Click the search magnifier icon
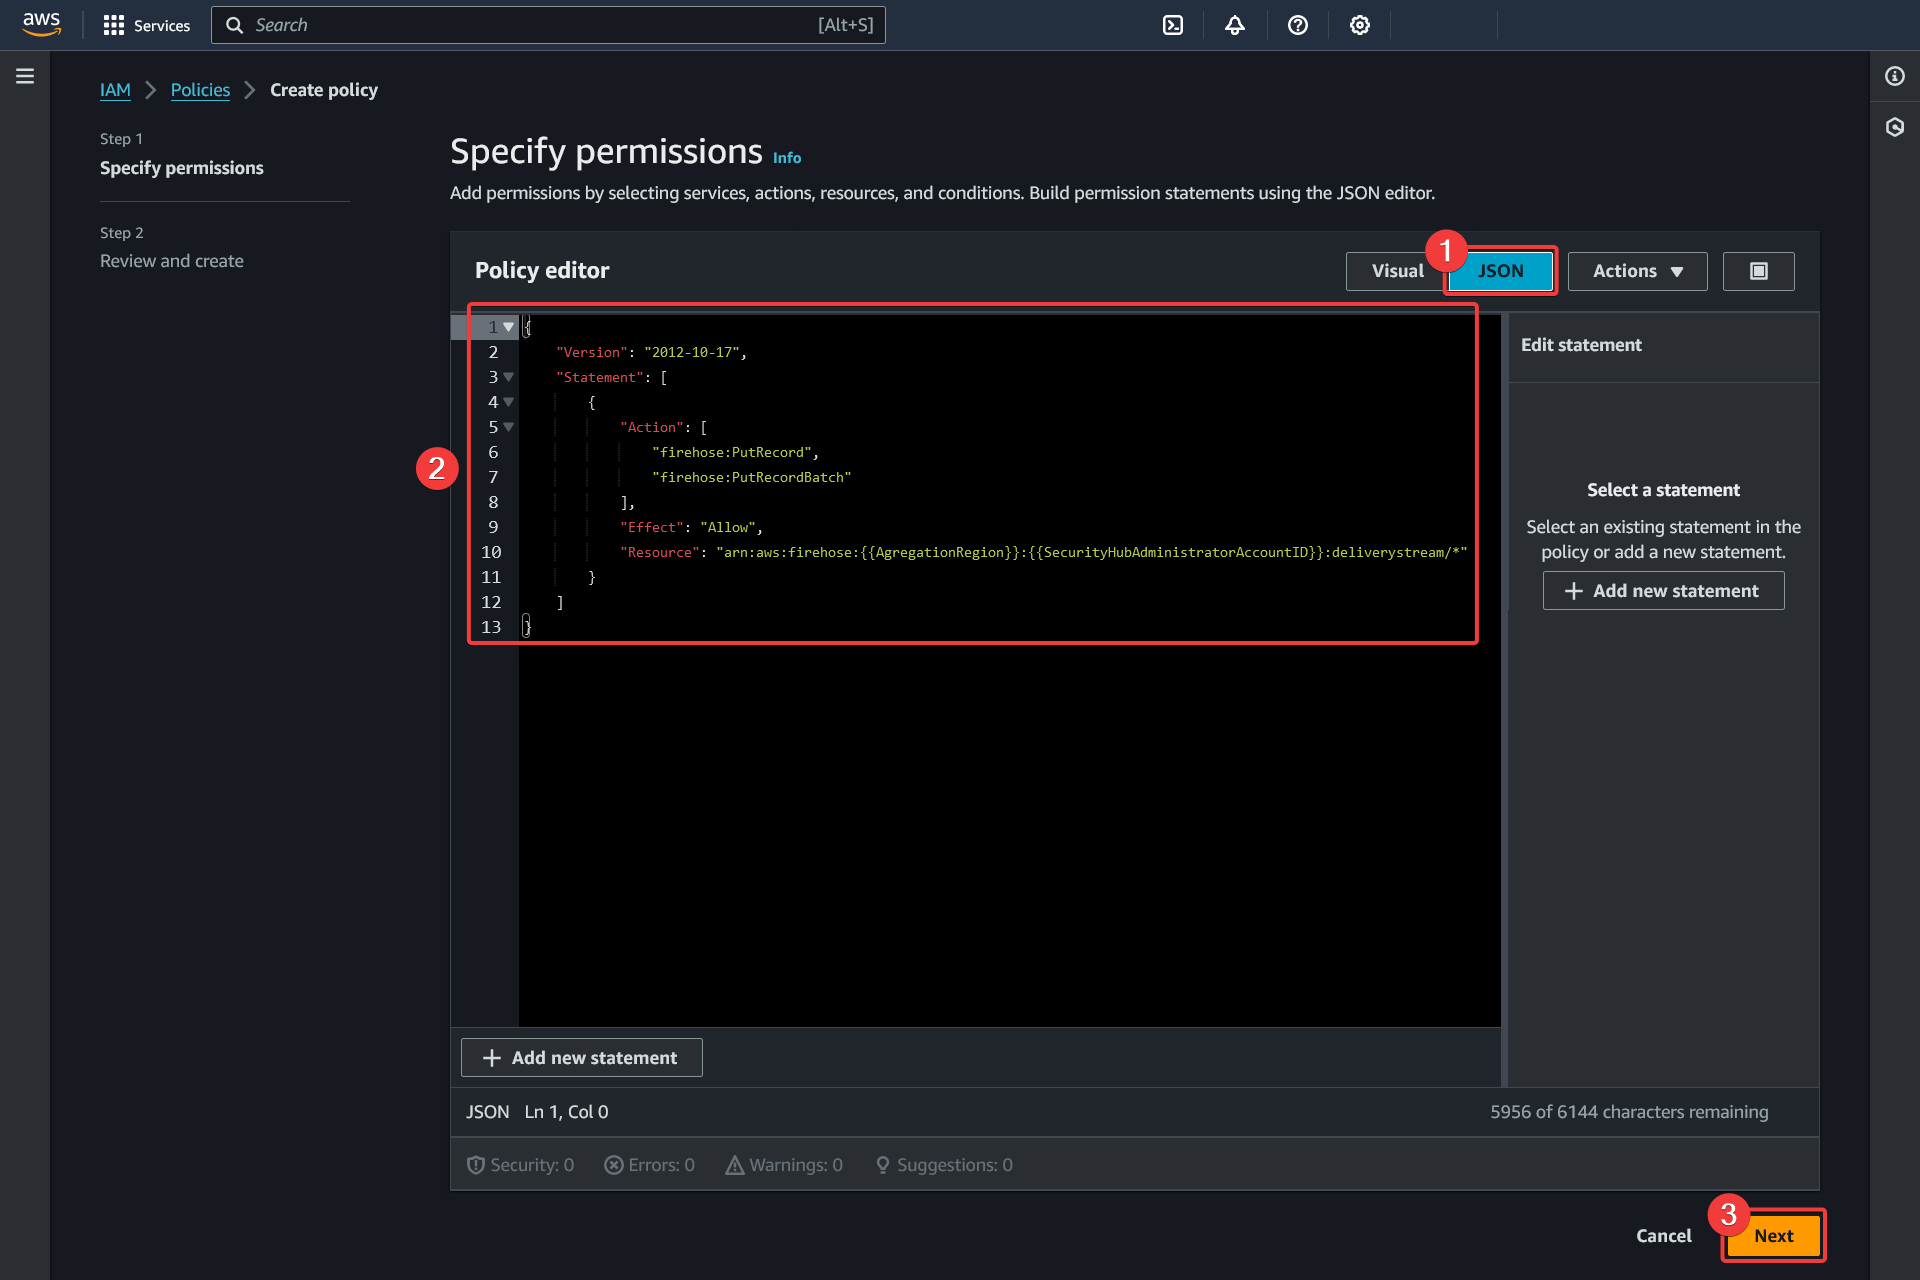Viewport: 1920px width, 1280px height. point(235,25)
